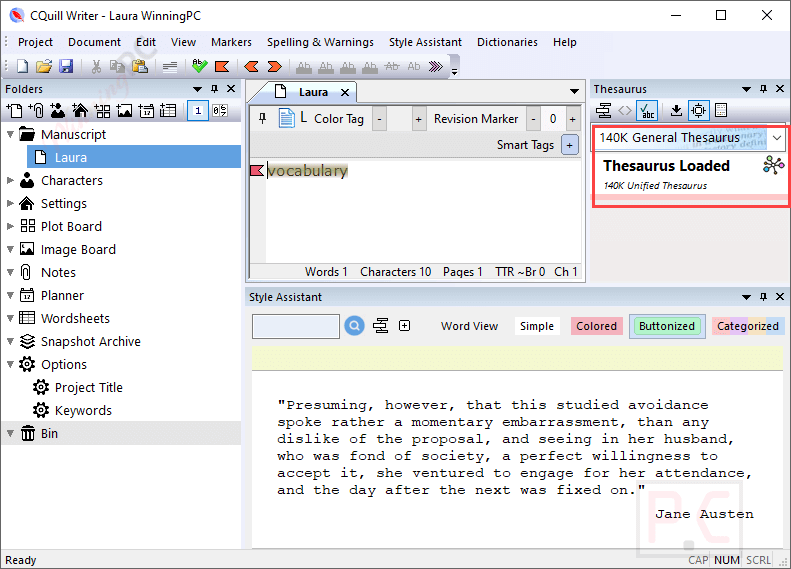Viewport: 791px width, 569px height.
Task: Click the Thesaurus list layout icon
Action: (x=721, y=110)
